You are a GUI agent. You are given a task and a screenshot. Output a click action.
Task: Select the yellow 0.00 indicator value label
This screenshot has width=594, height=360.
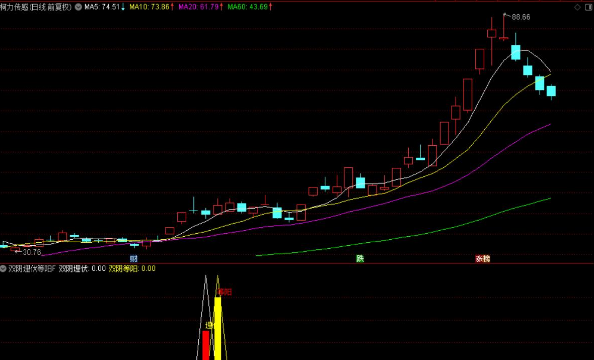pos(132,269)
